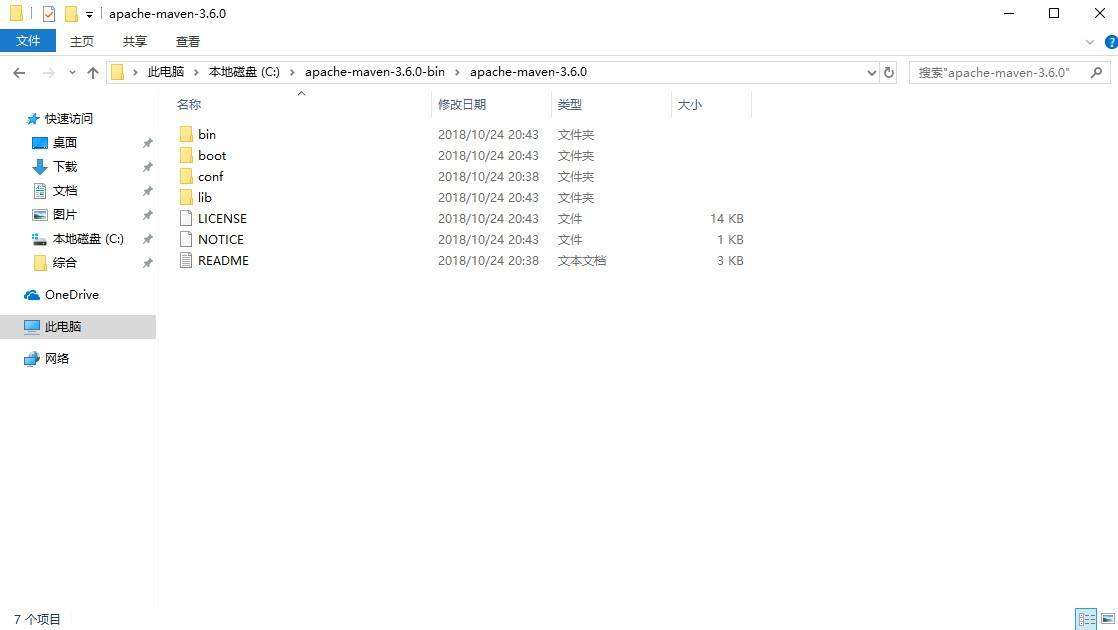Open 本地磁盘 (C:) in quick access
The image size is (1118, 630).
coord(88,239)
